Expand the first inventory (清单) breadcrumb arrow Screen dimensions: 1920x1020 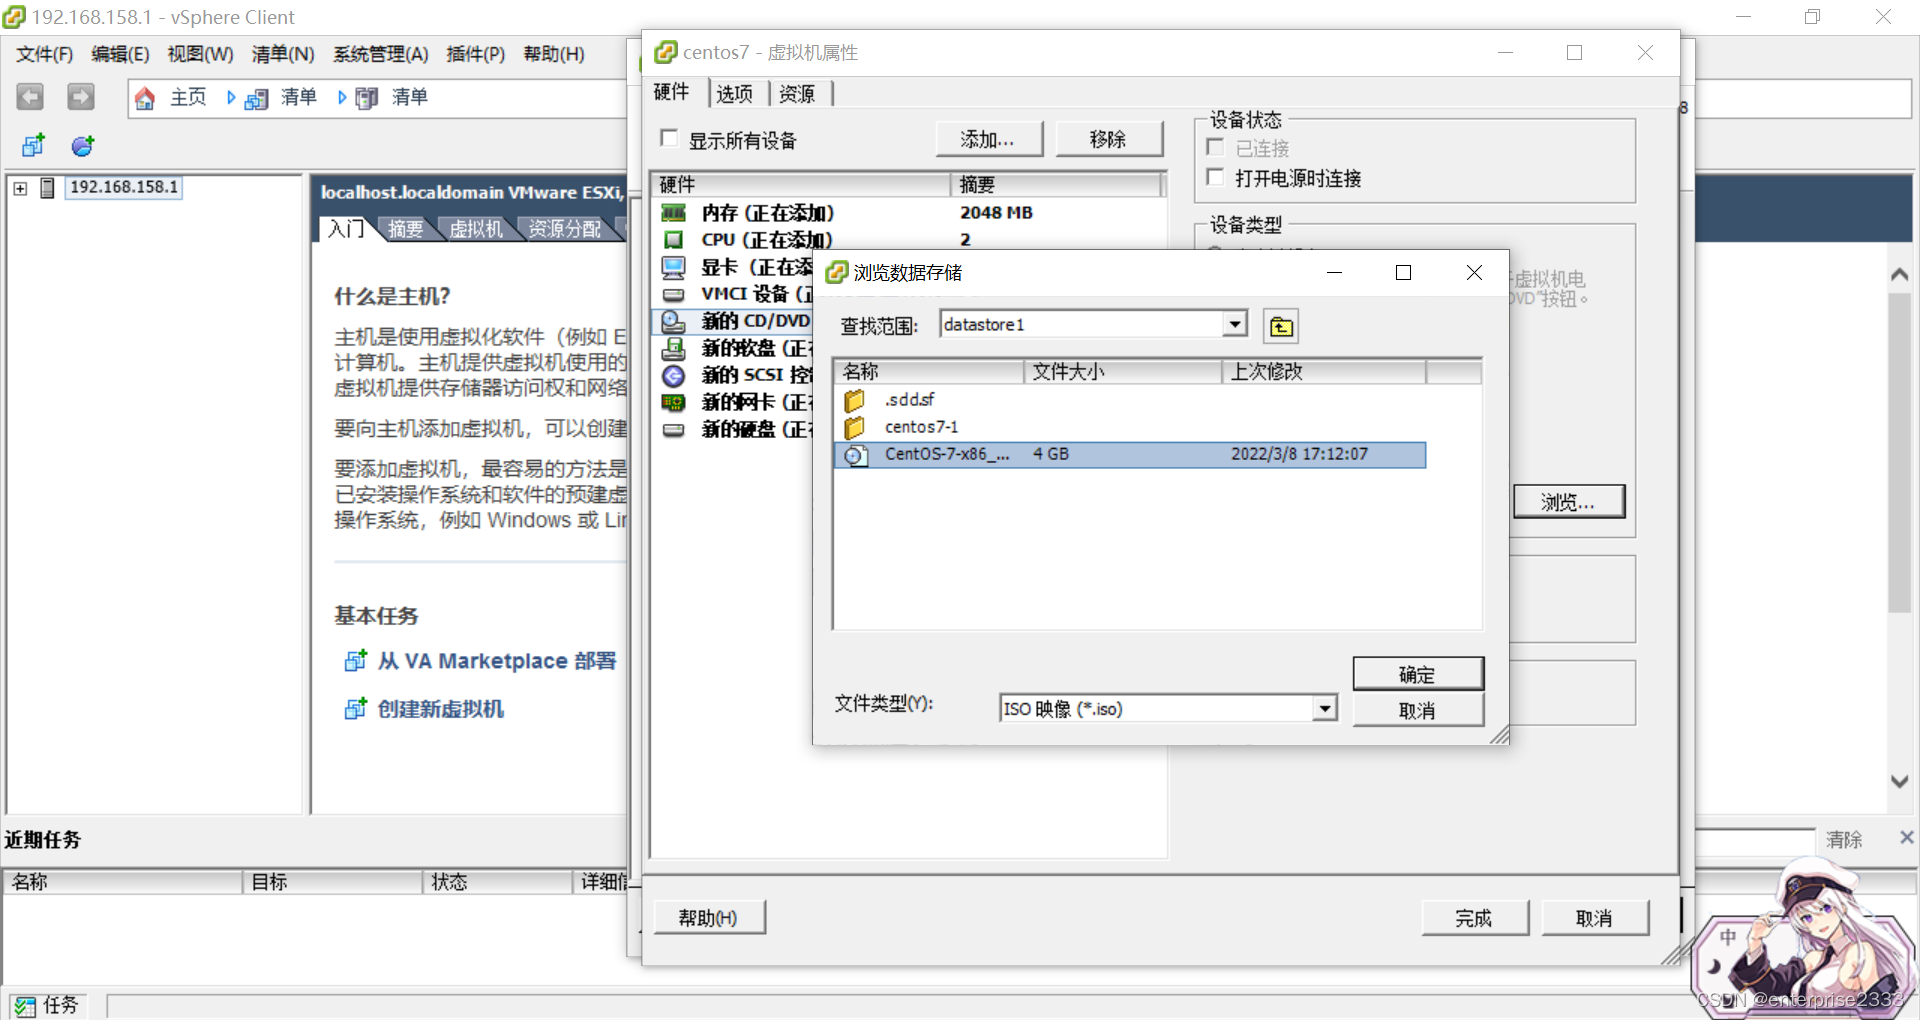(x=231, y=97)
